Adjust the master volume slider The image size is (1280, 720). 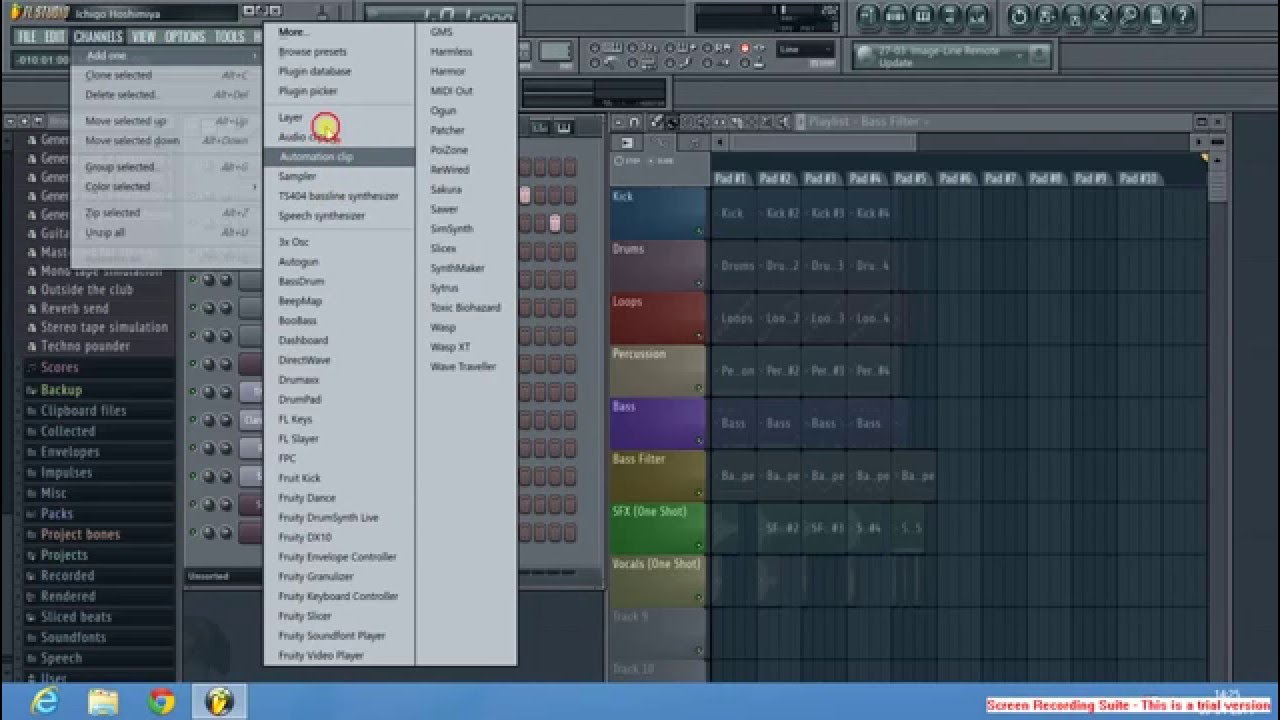tap(322, 12)
